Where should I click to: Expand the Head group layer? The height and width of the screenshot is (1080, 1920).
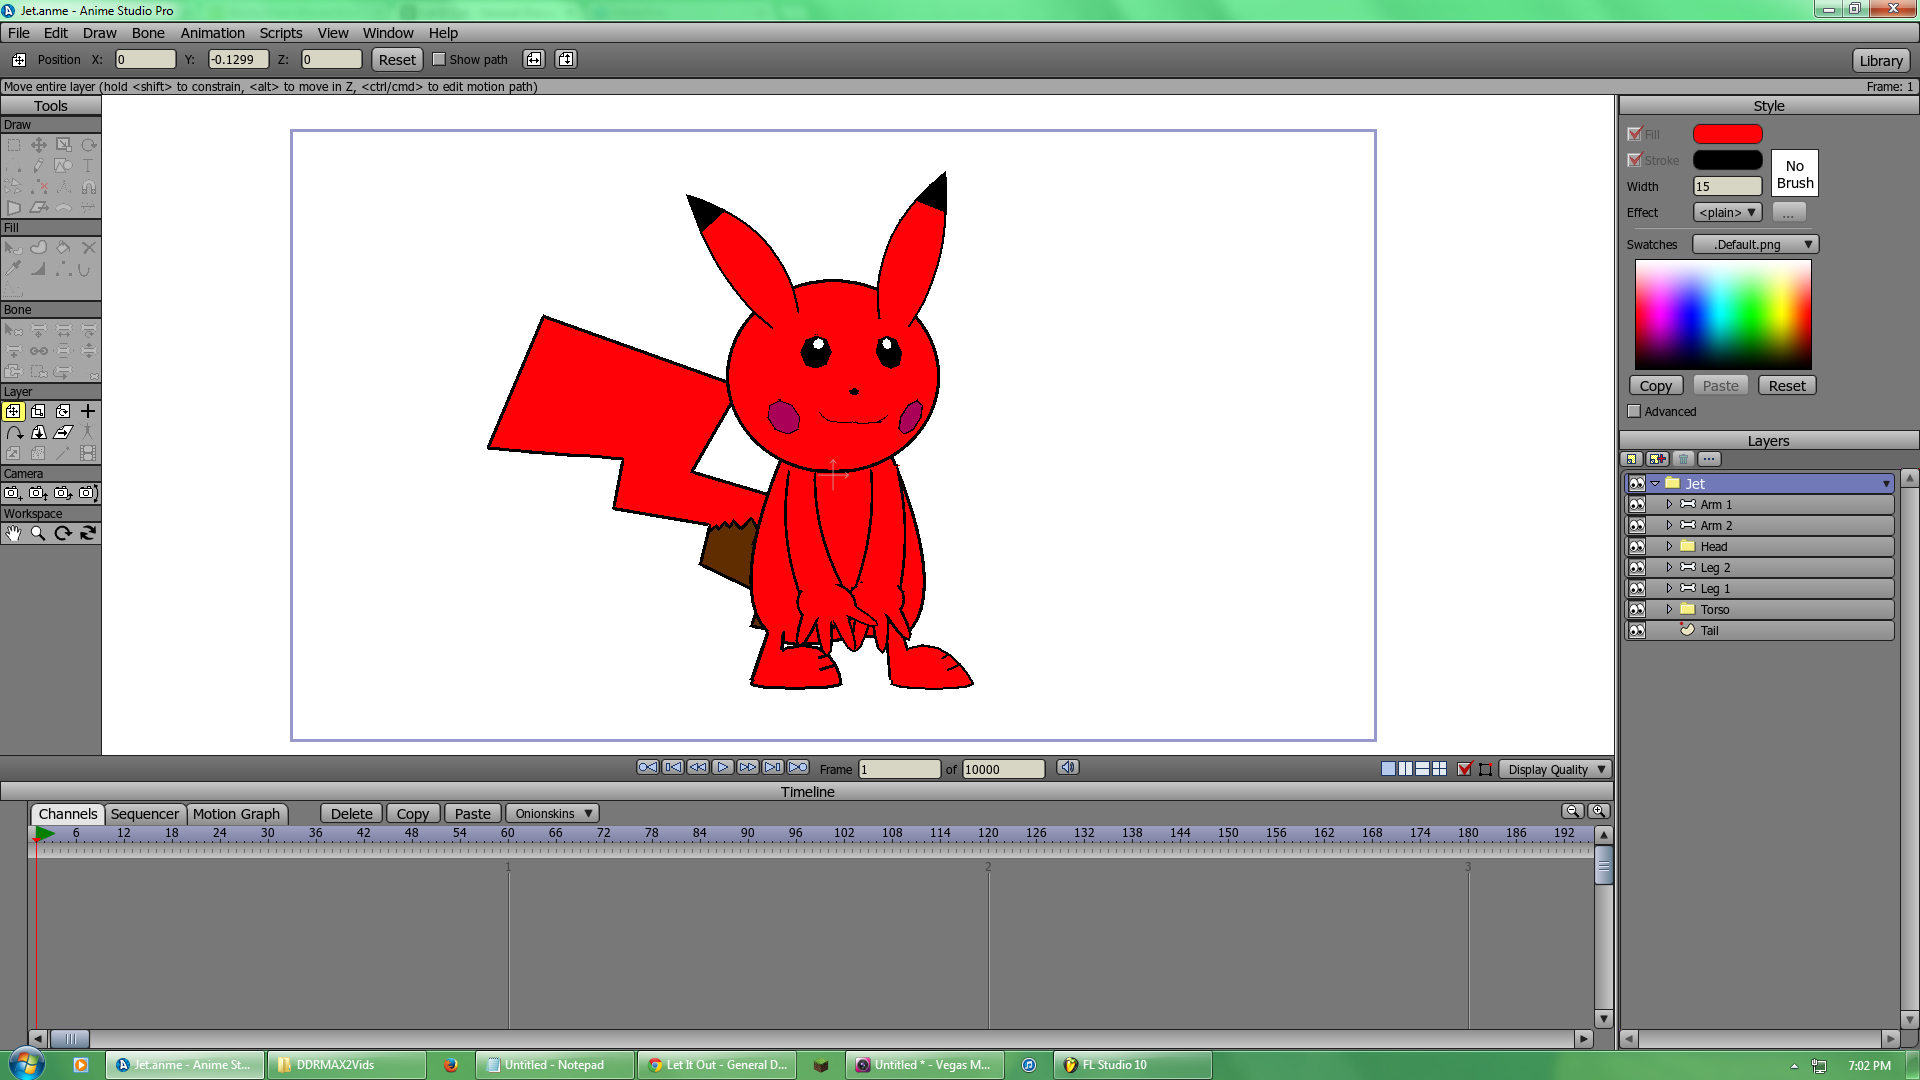(x=1669, y=547)
